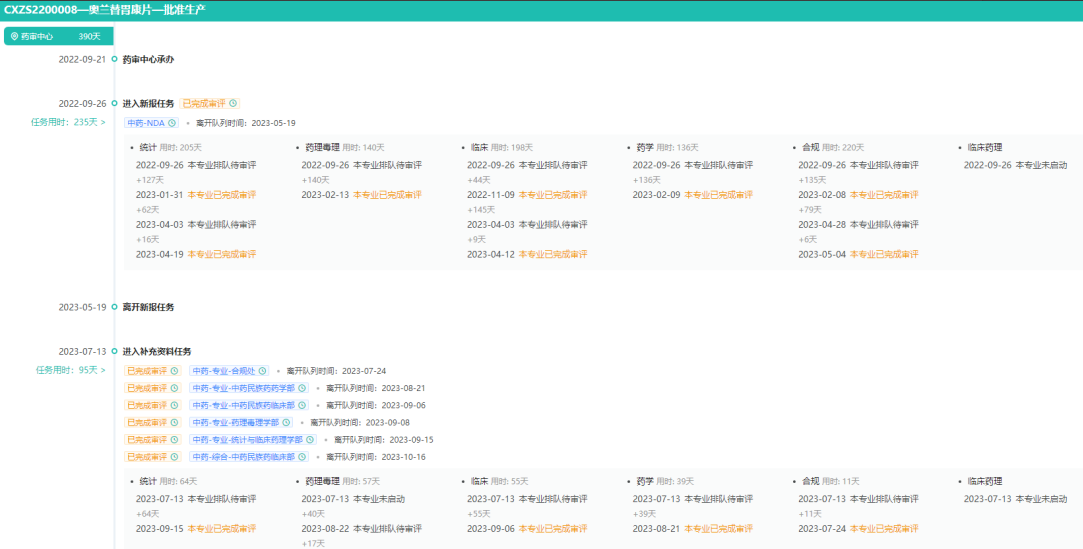Click the clock icon on 中药-专业-中药民族药临床部 tag
Image resolution: width=1083 pixels, height=549 pixels.
point(301,405)
